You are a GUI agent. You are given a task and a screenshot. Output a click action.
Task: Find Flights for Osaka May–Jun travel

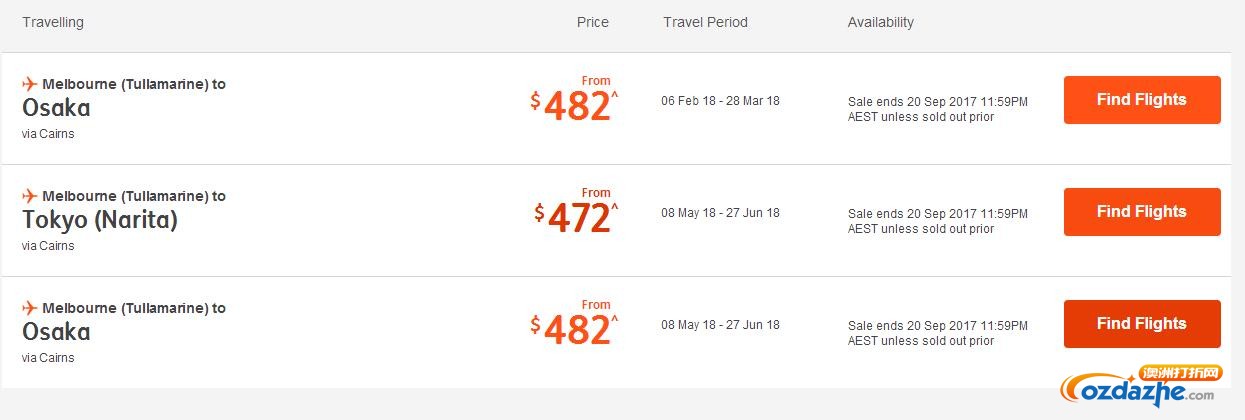coord(1142,324)
